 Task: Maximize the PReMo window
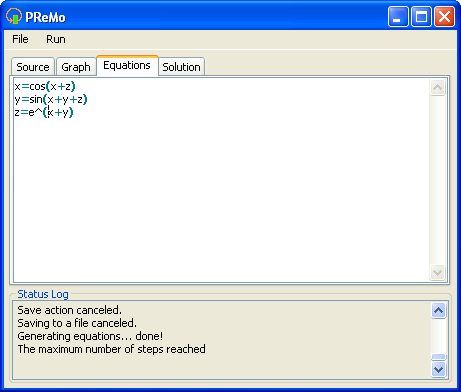pyautogui.click(x=421, y=16)
